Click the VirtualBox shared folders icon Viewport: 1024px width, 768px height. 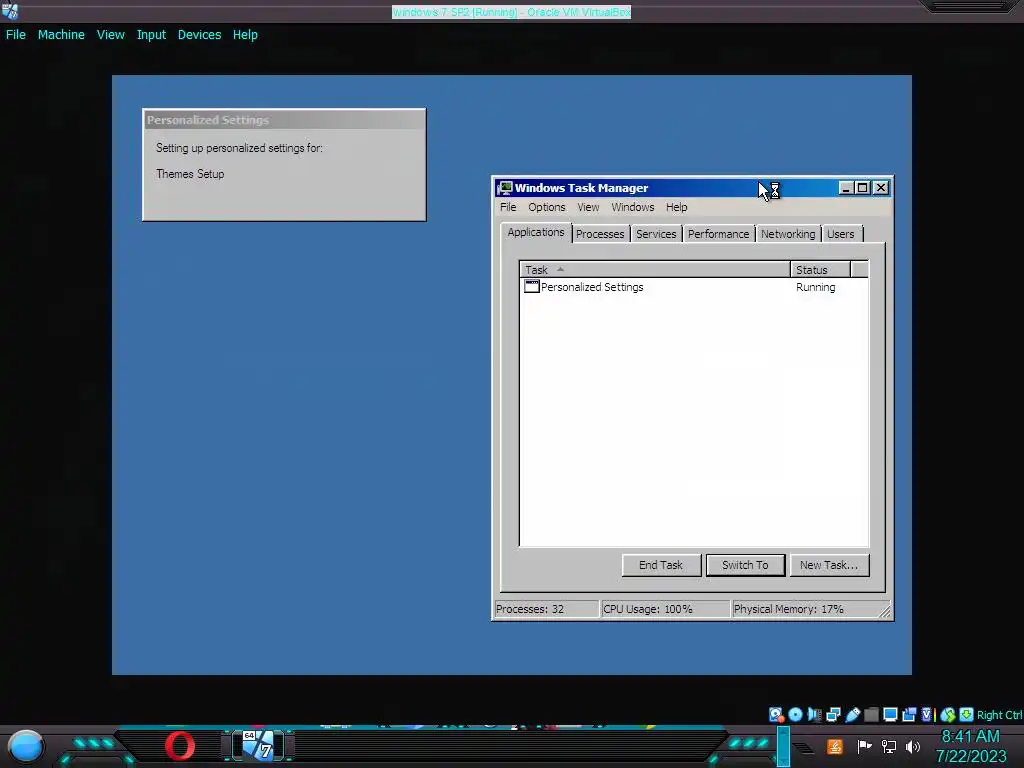[x=871, y=714]
